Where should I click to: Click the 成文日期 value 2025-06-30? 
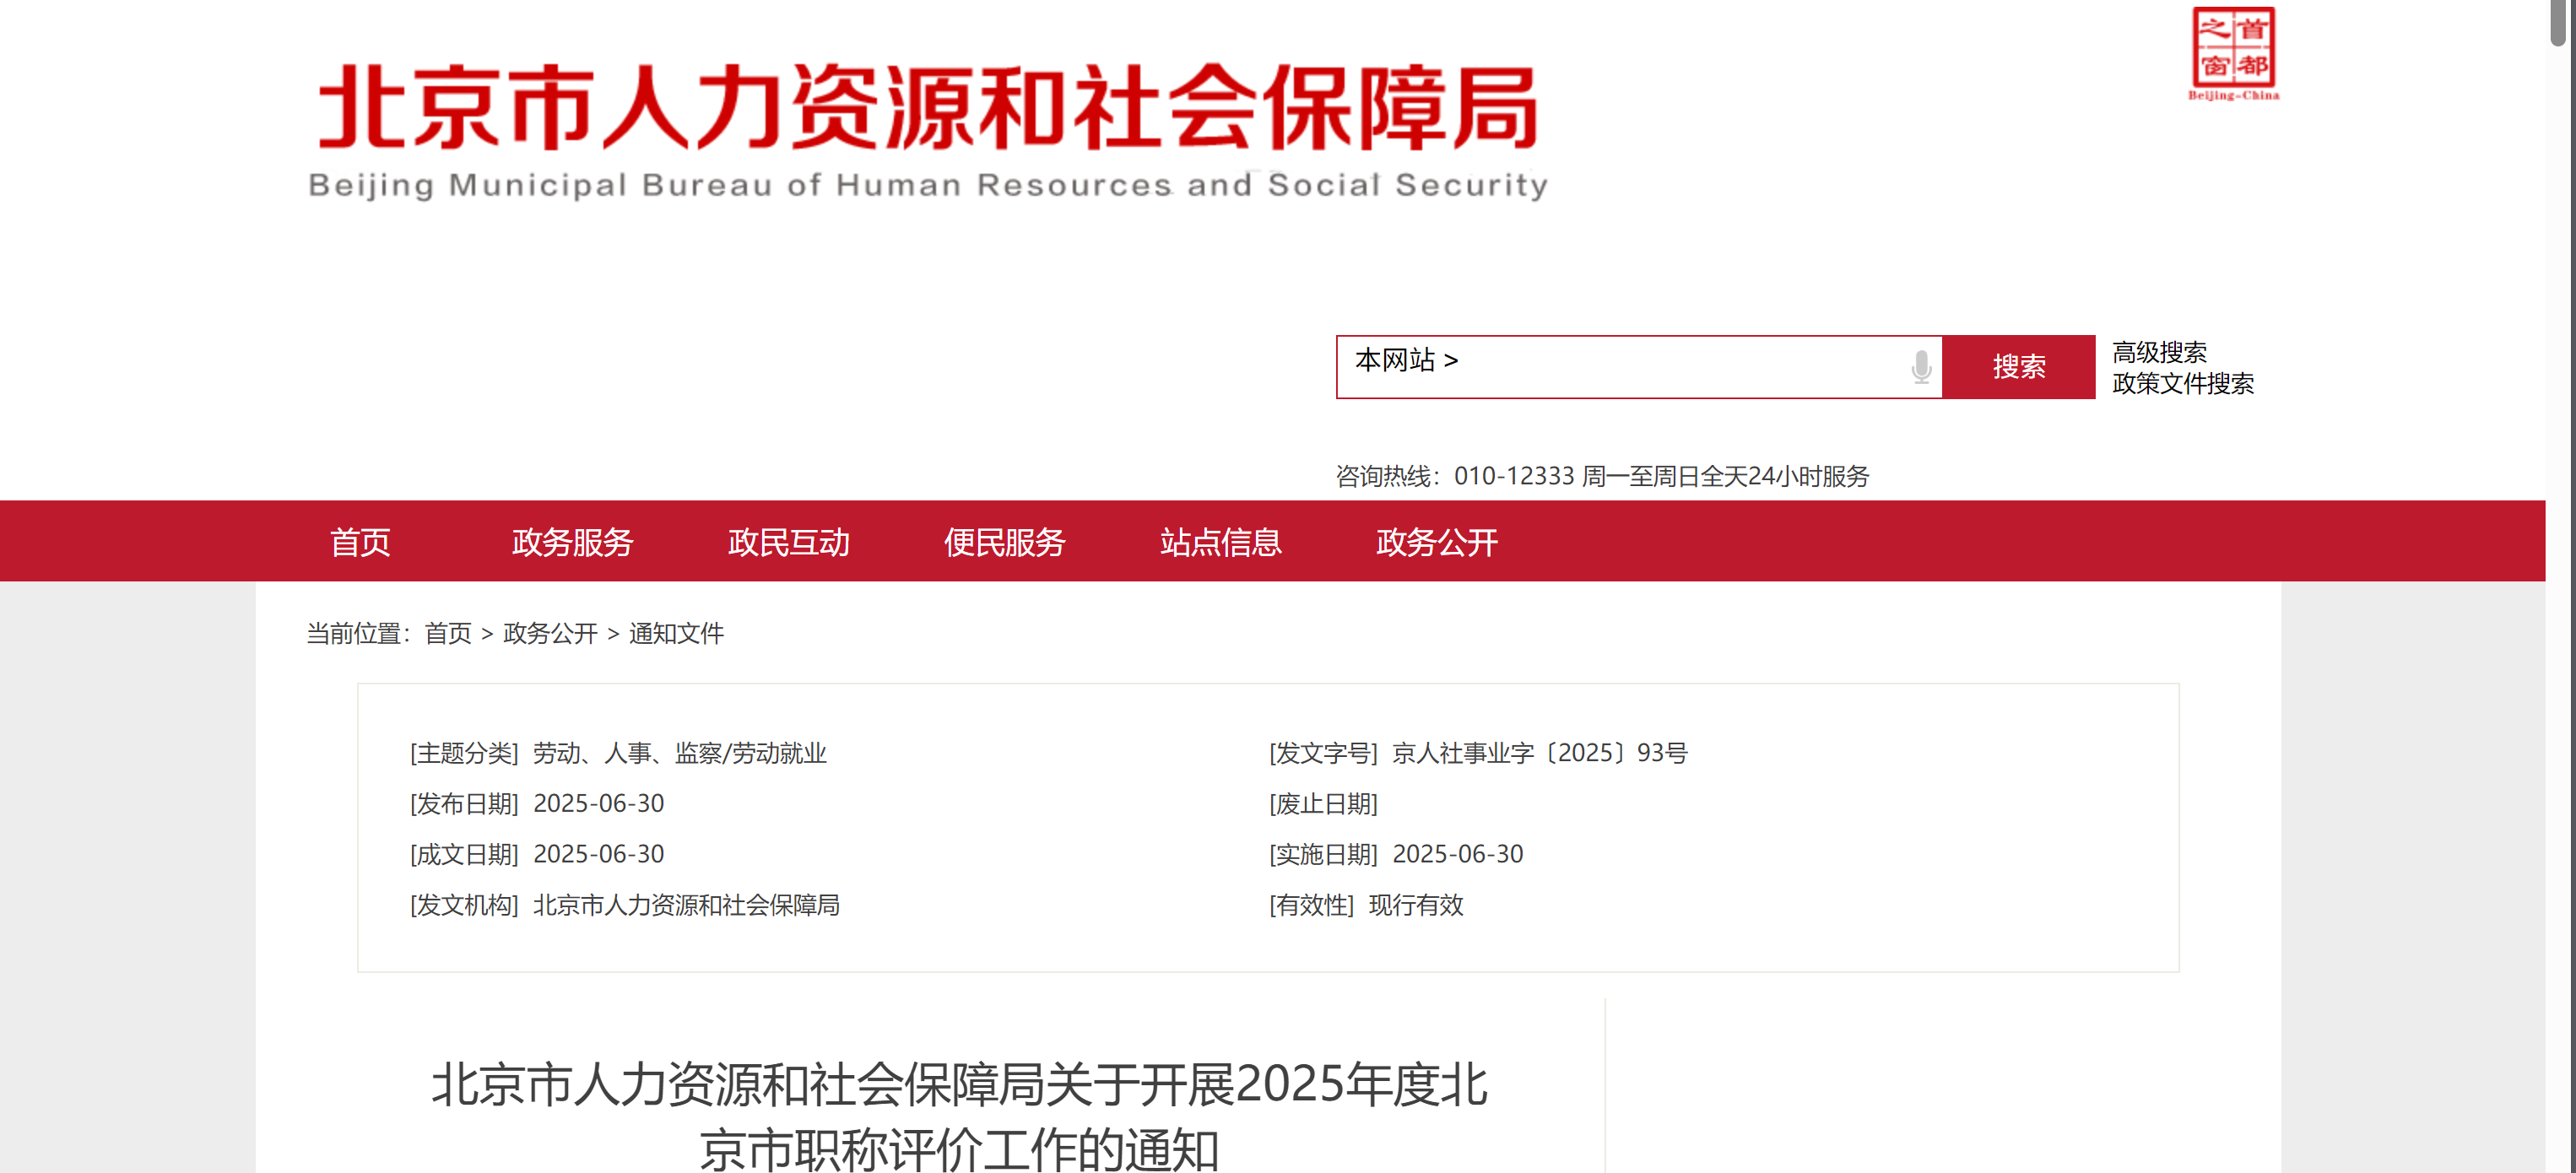pyautogui.click(x=598, y=854)
